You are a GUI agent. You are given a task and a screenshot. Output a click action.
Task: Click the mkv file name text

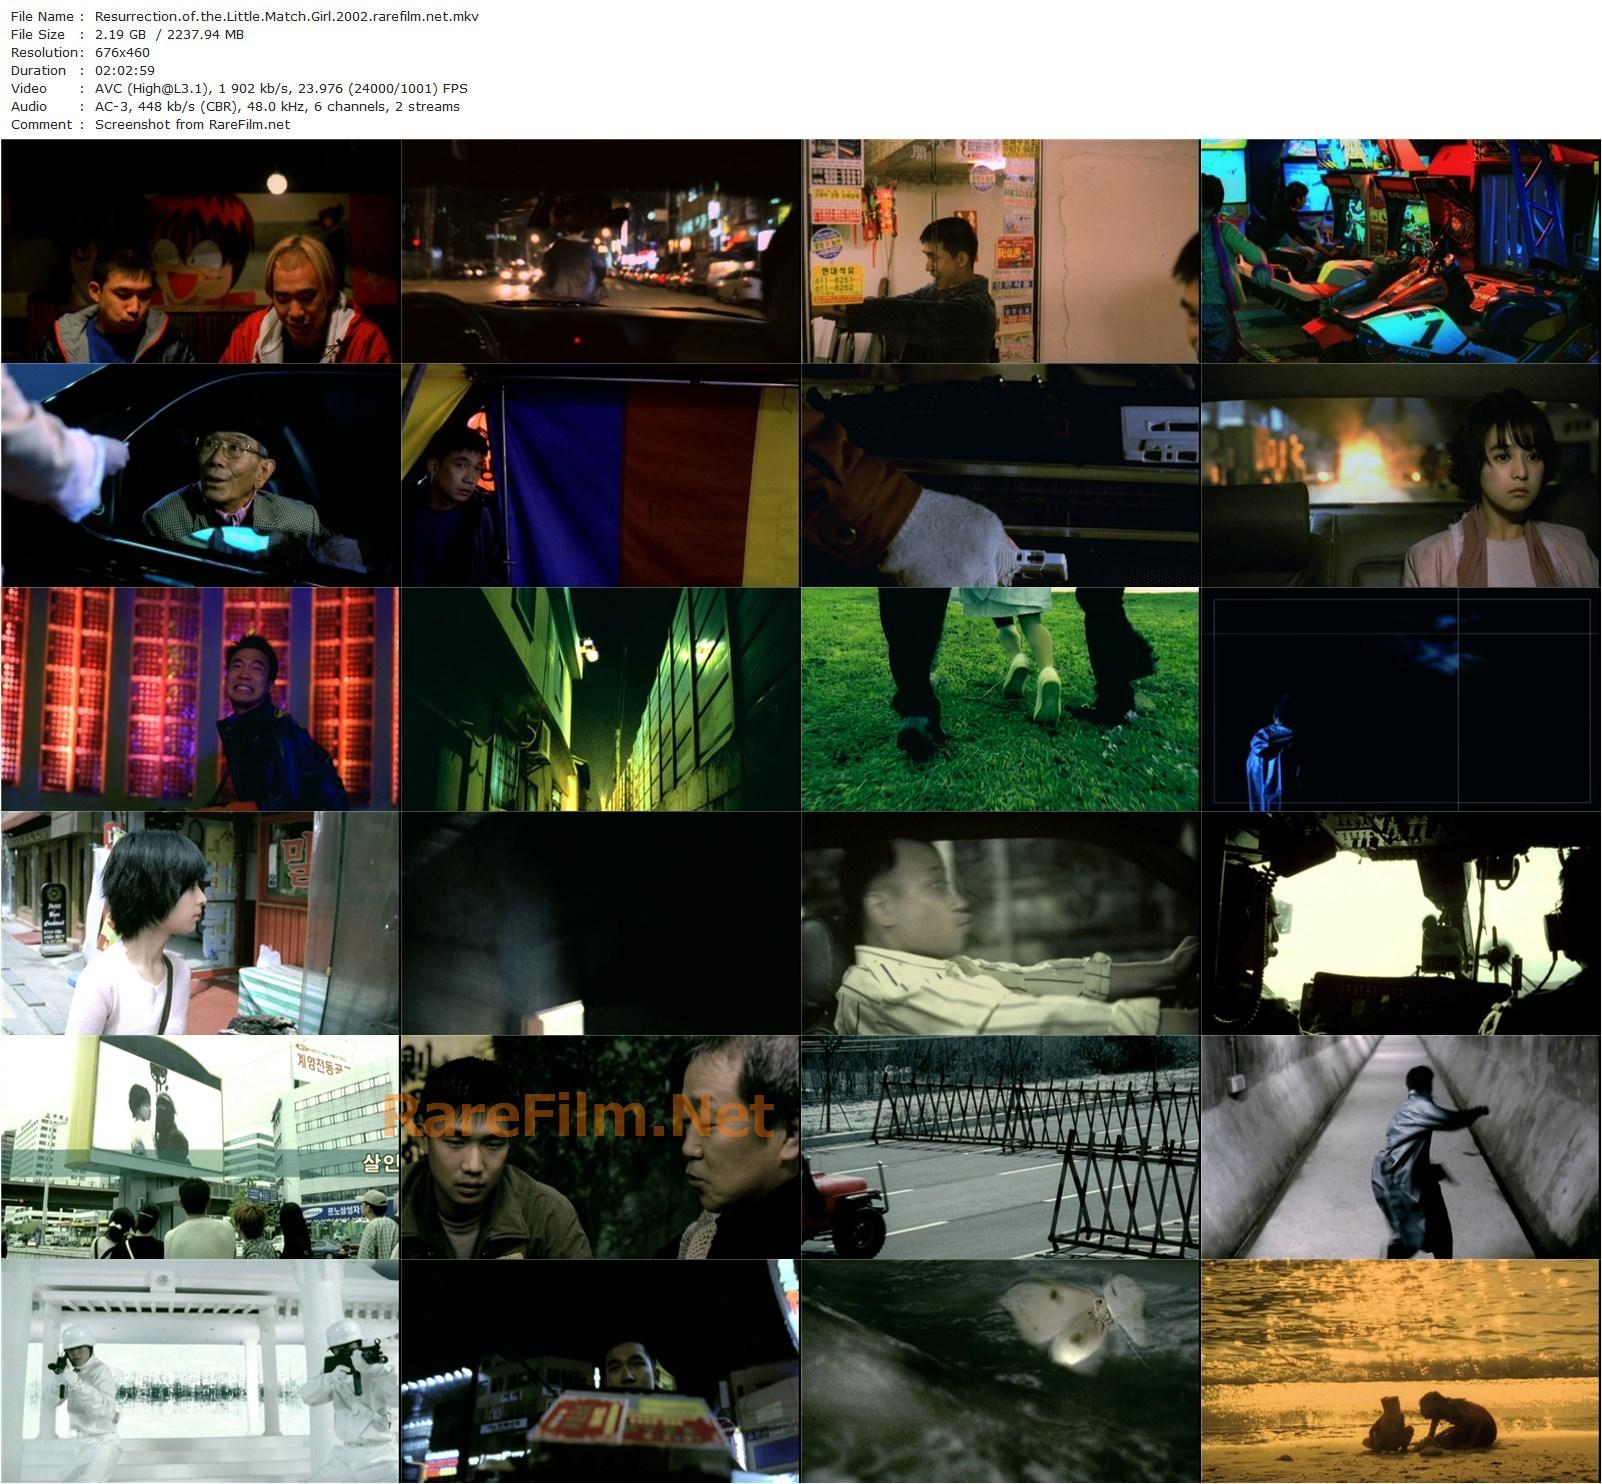tap(286, 16)
